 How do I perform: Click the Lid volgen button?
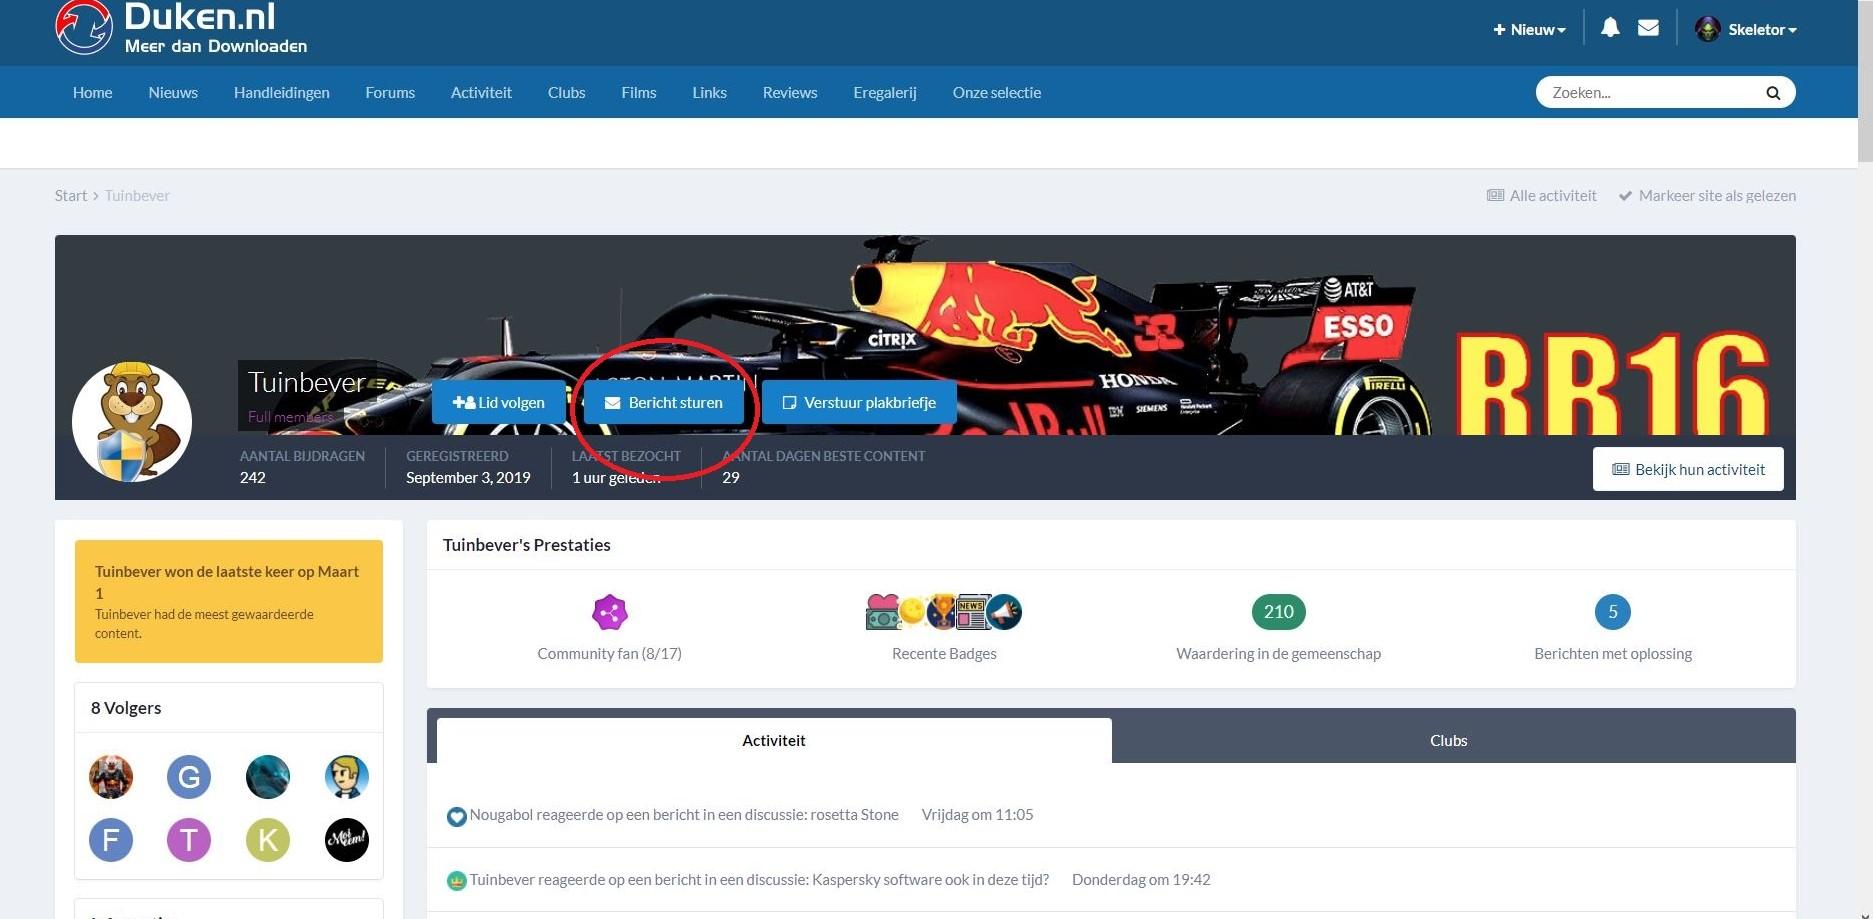(x=499, y=403)
